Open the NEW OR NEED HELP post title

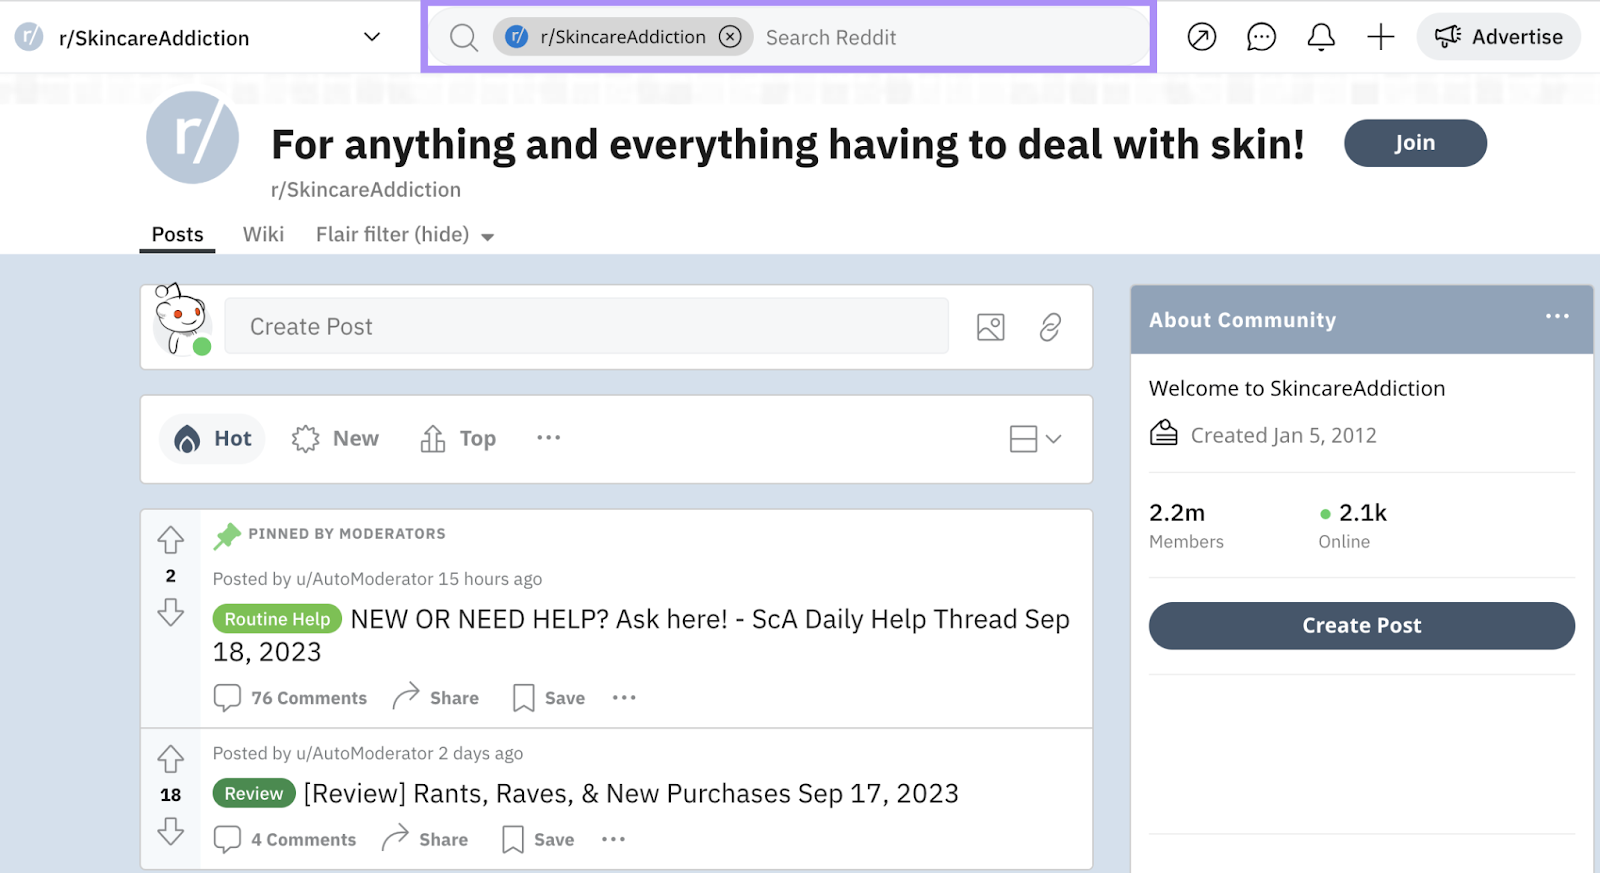[641, 635]
